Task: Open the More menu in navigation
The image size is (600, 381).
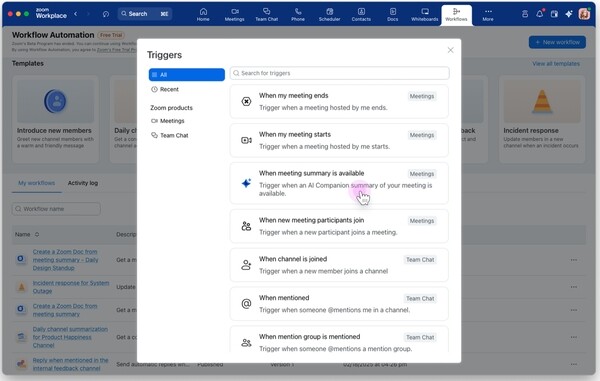Action: (x=488, y=15)
